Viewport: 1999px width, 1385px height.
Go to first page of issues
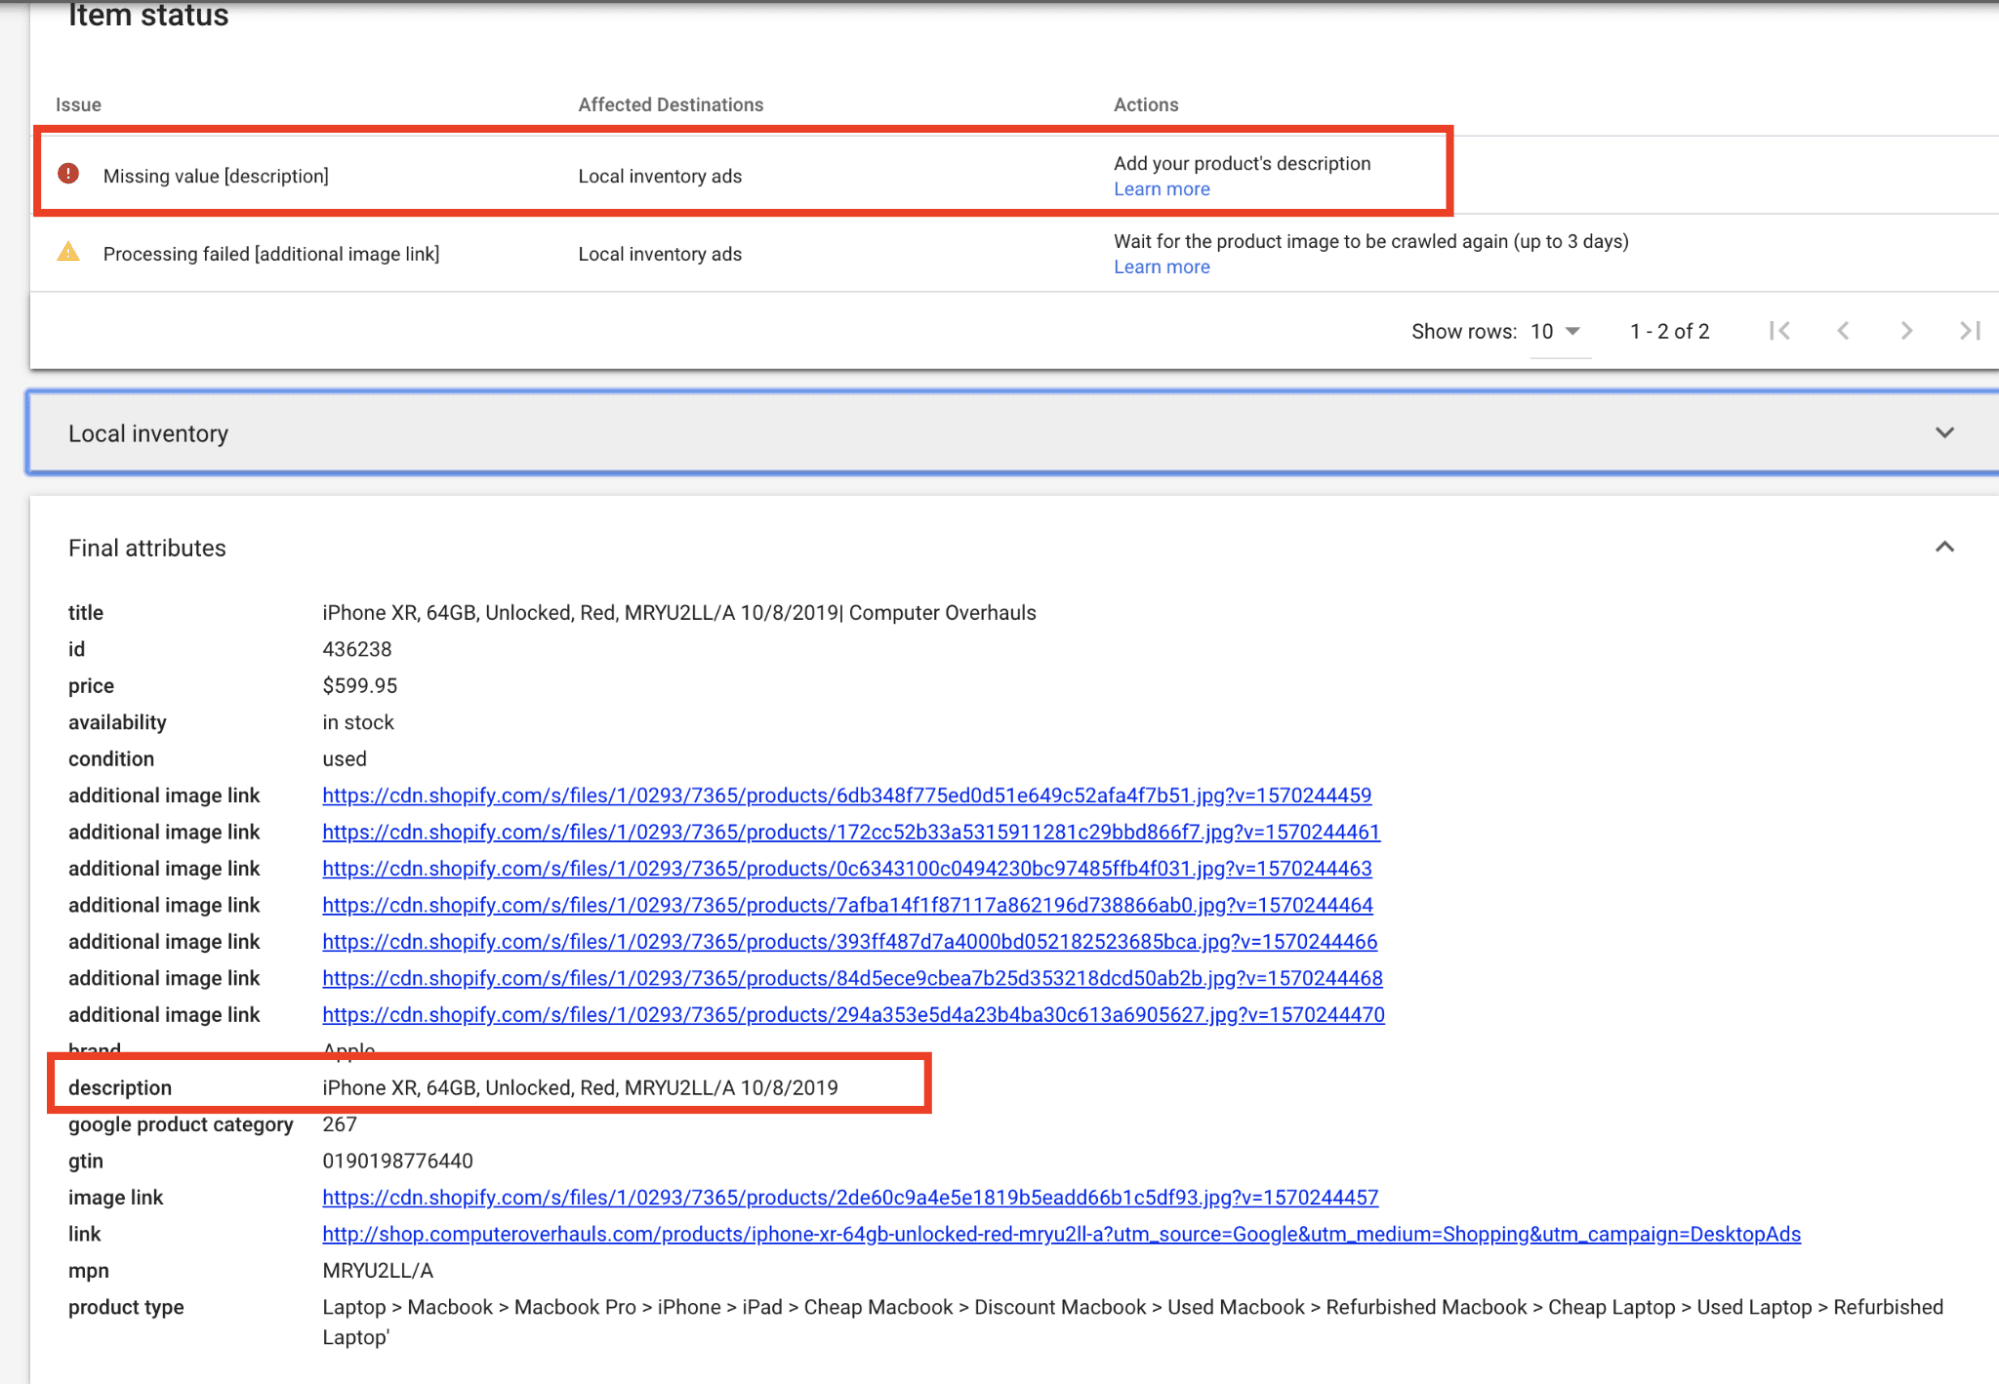pyautogui.click(x=1779, y=331)
